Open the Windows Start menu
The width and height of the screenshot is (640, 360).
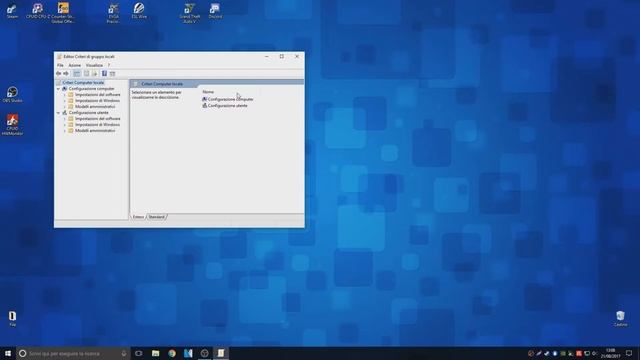[x=8, y=353]
